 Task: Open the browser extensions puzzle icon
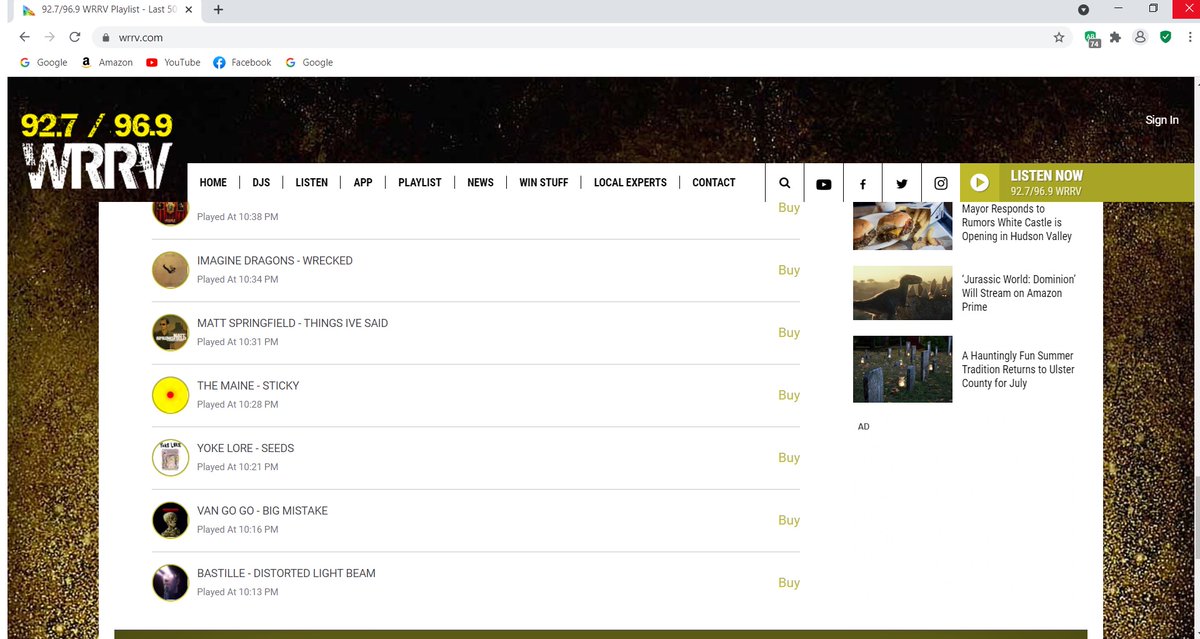(x=1115, y=37)
